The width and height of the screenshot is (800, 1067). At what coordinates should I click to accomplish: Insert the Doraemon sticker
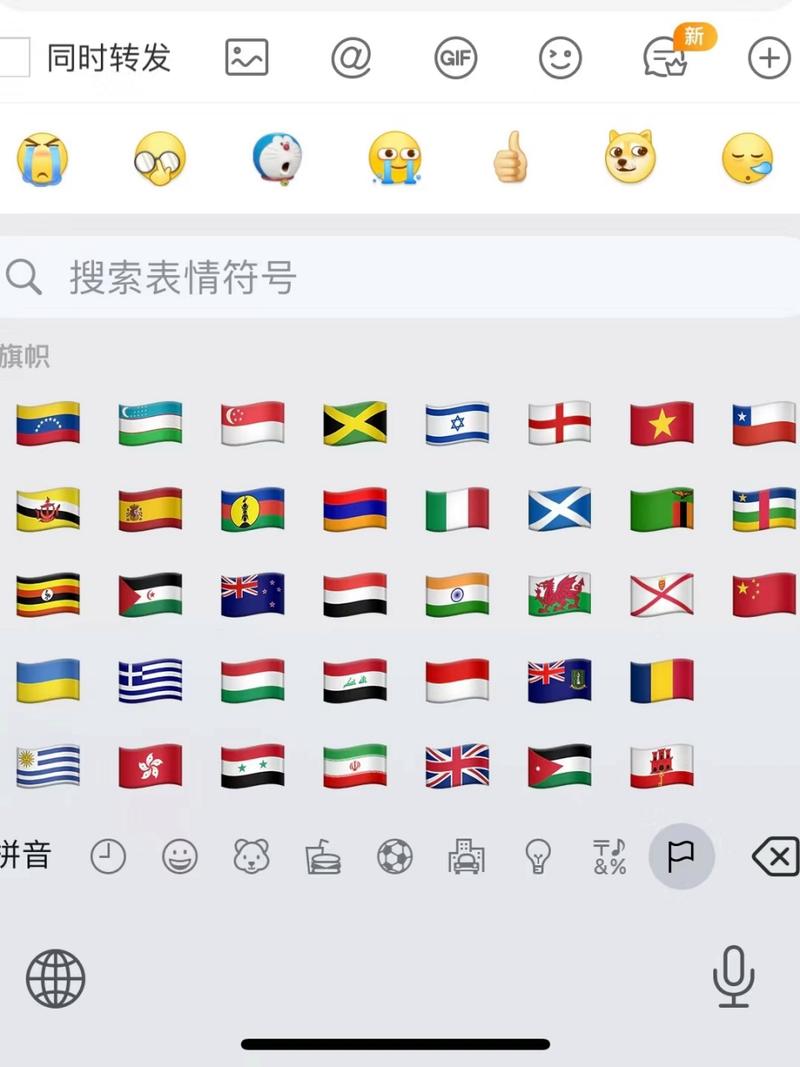coord(277,159)
